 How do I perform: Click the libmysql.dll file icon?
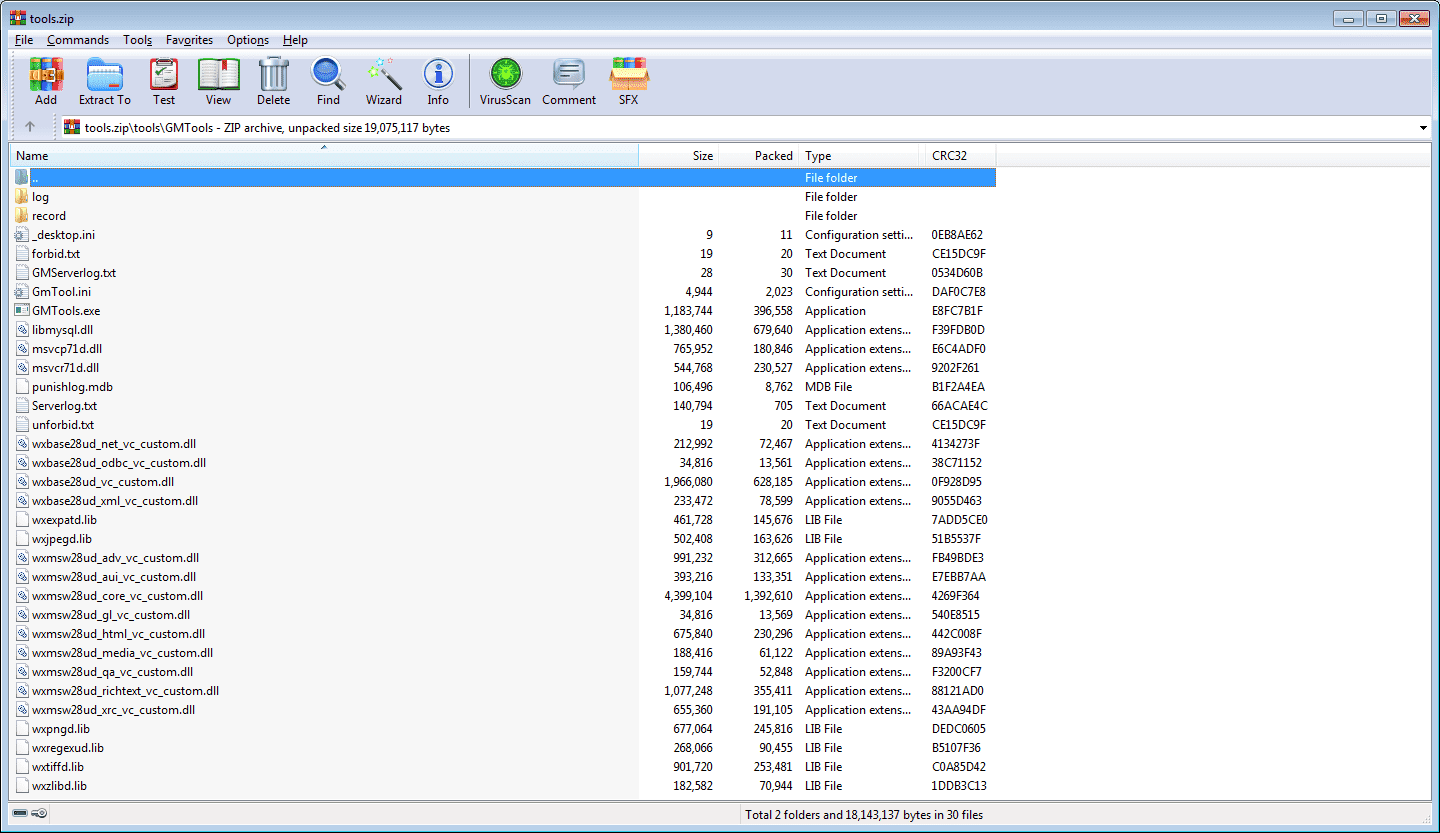click(x=22, y=330)
